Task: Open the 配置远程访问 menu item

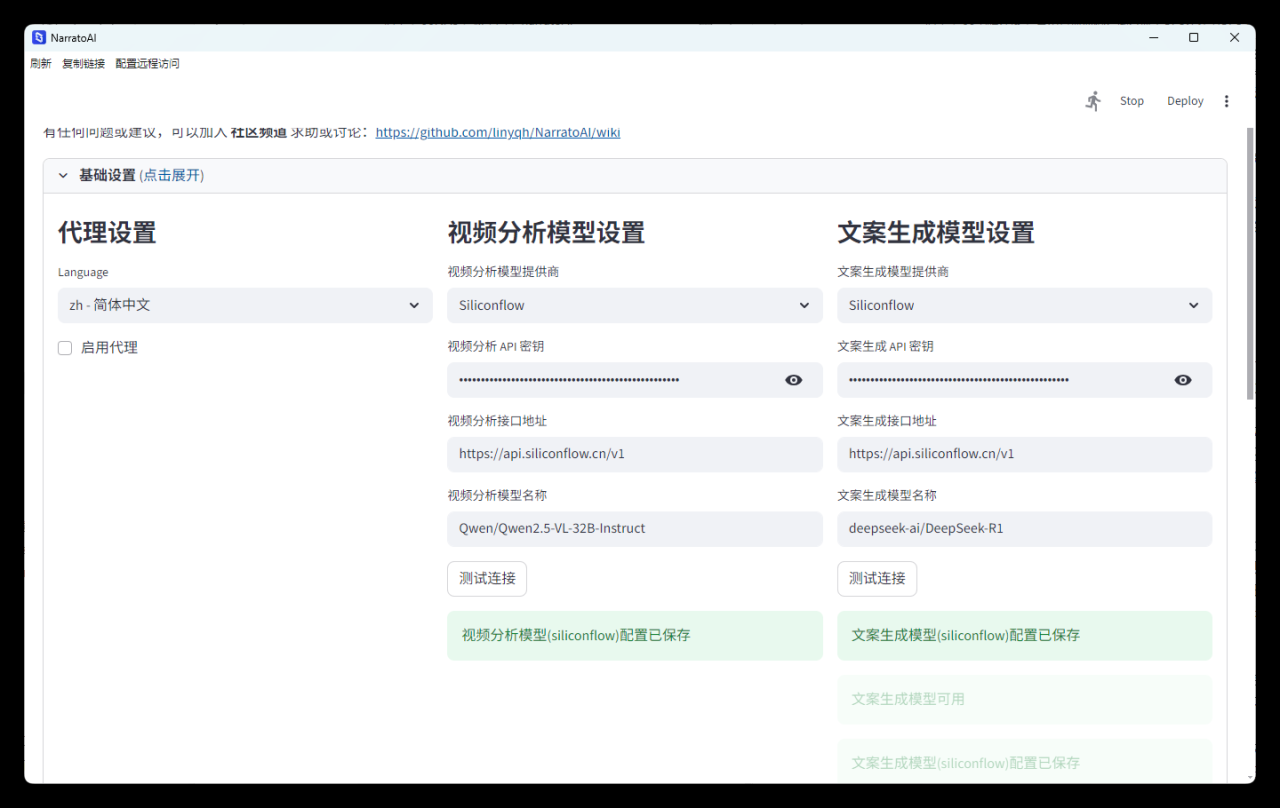Action: pyautogui.click(x=147, y=63)
